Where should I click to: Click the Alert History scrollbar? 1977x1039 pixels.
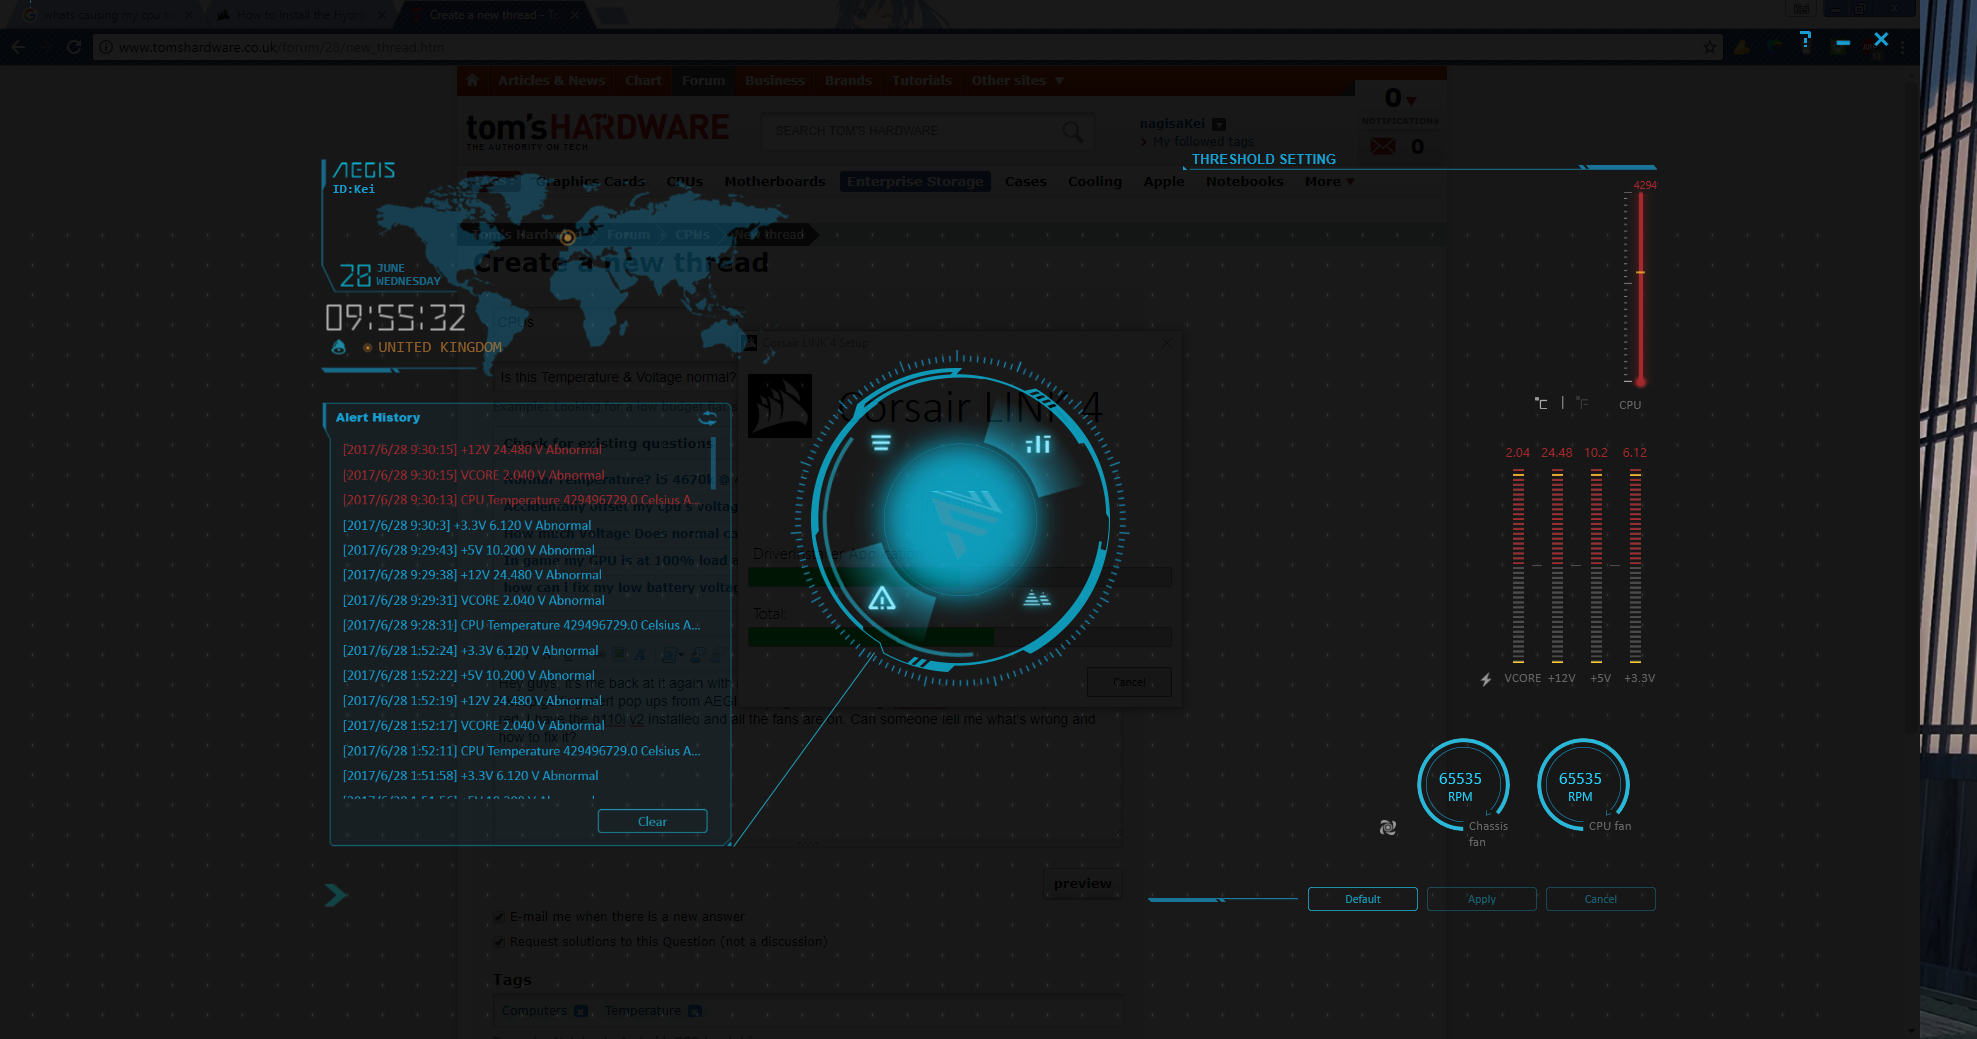tap(713, 462)
